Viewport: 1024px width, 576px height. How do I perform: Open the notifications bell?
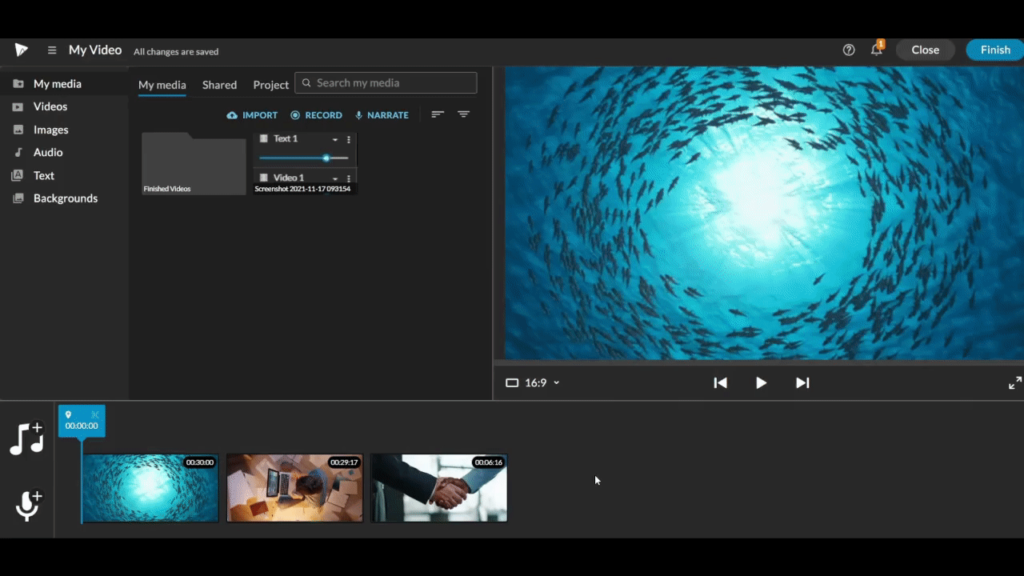point(876,49)
